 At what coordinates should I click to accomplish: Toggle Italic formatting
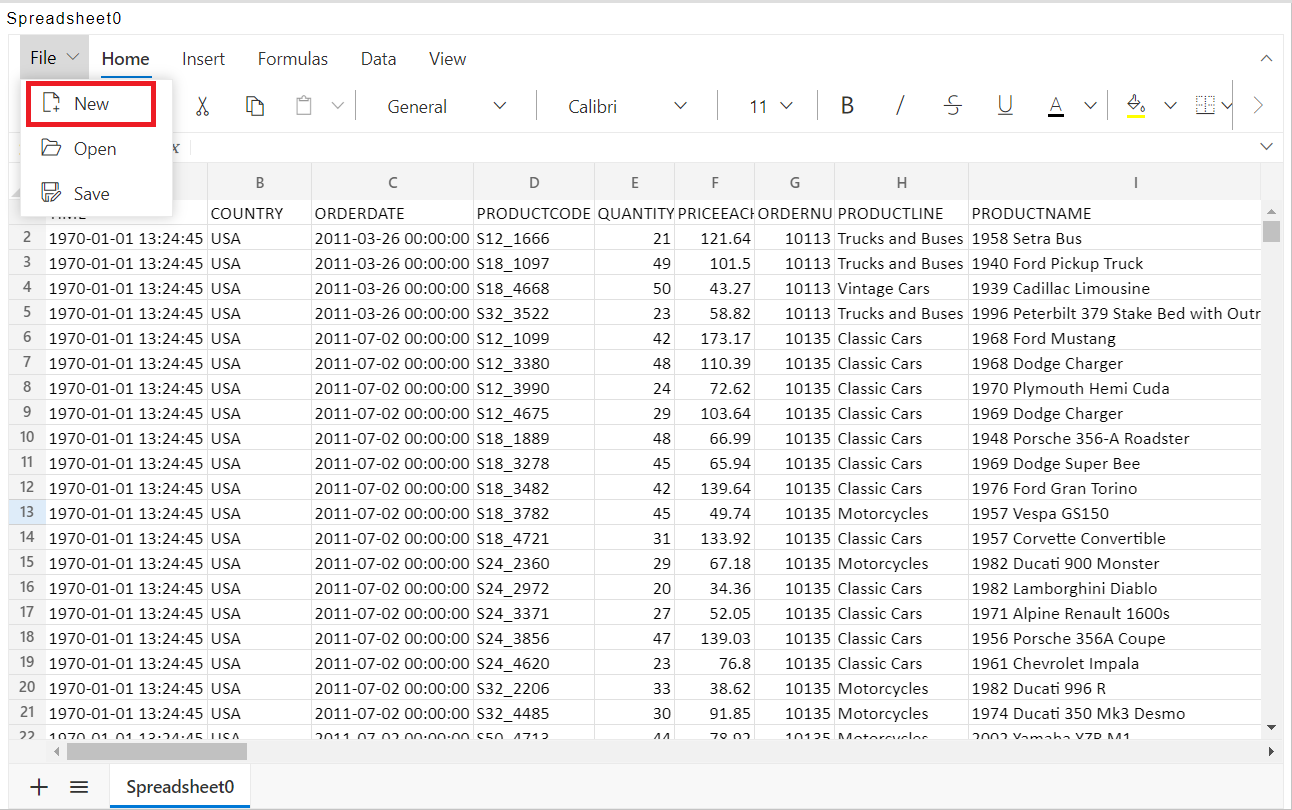(900, 106)
